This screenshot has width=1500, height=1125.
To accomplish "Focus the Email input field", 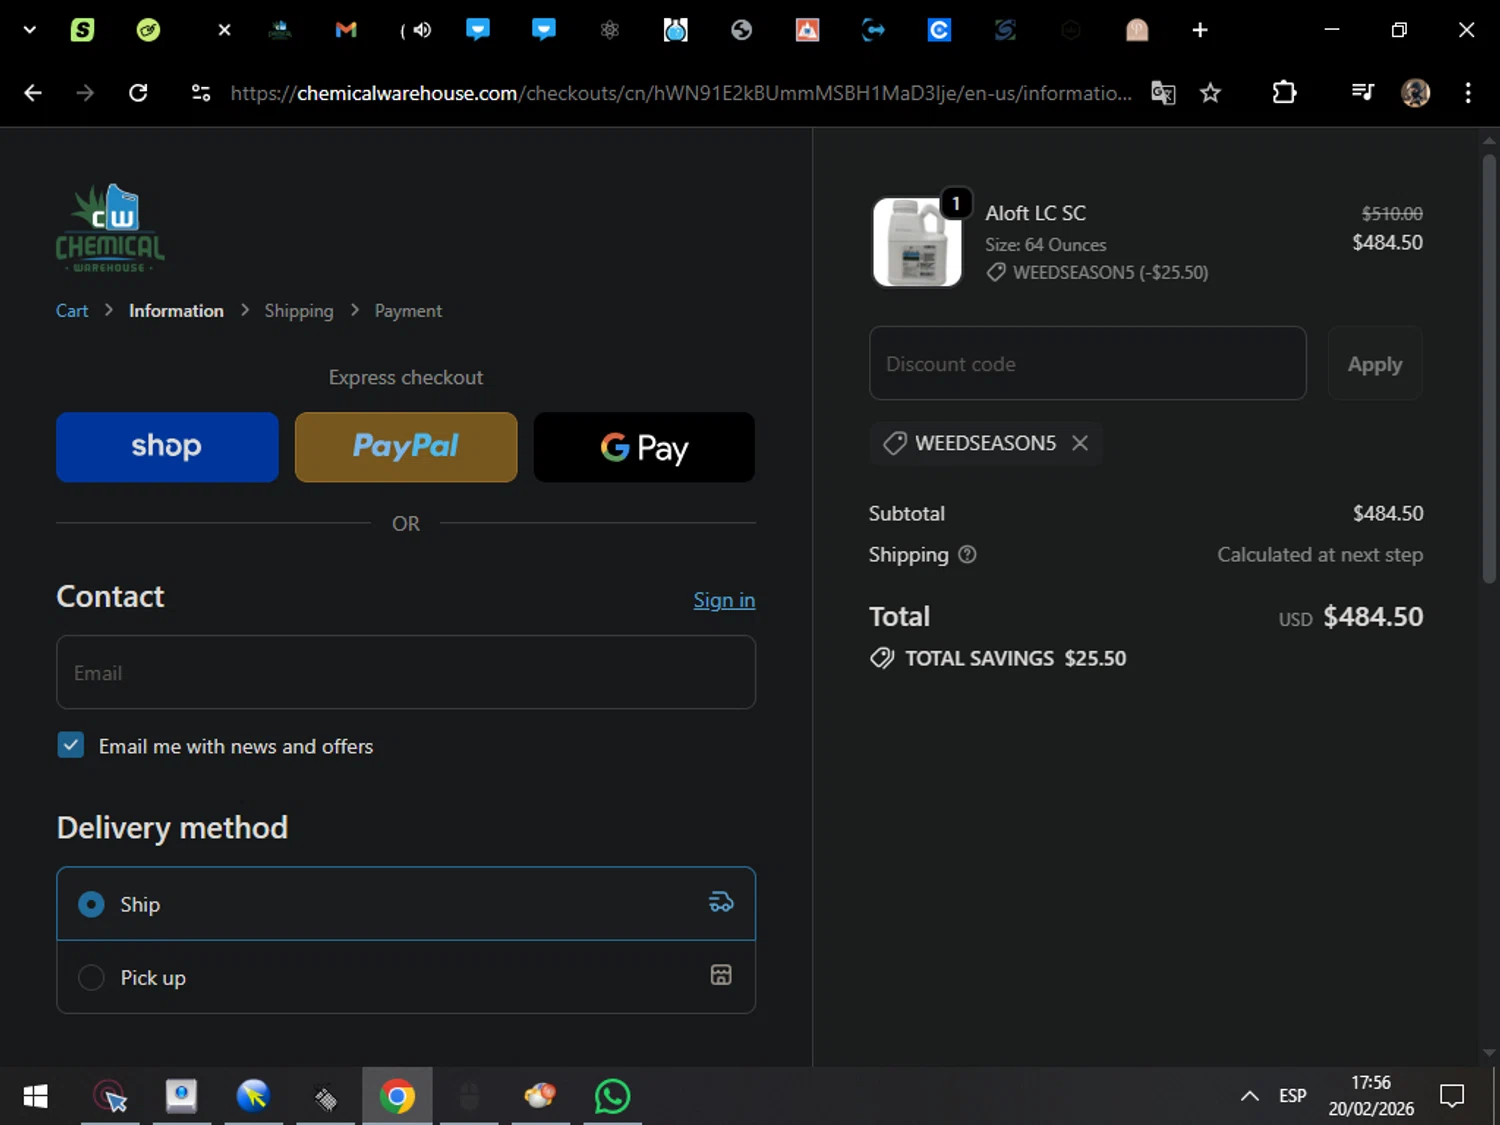I will point(406,672).
